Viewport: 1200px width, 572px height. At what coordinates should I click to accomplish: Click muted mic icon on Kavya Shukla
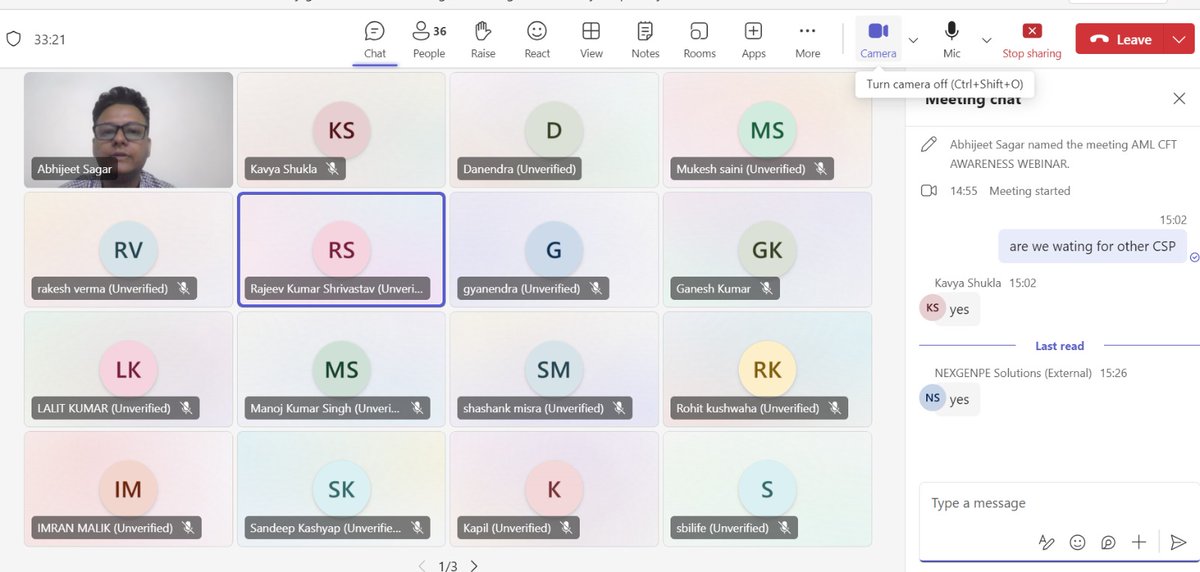(x=332, y=169)
